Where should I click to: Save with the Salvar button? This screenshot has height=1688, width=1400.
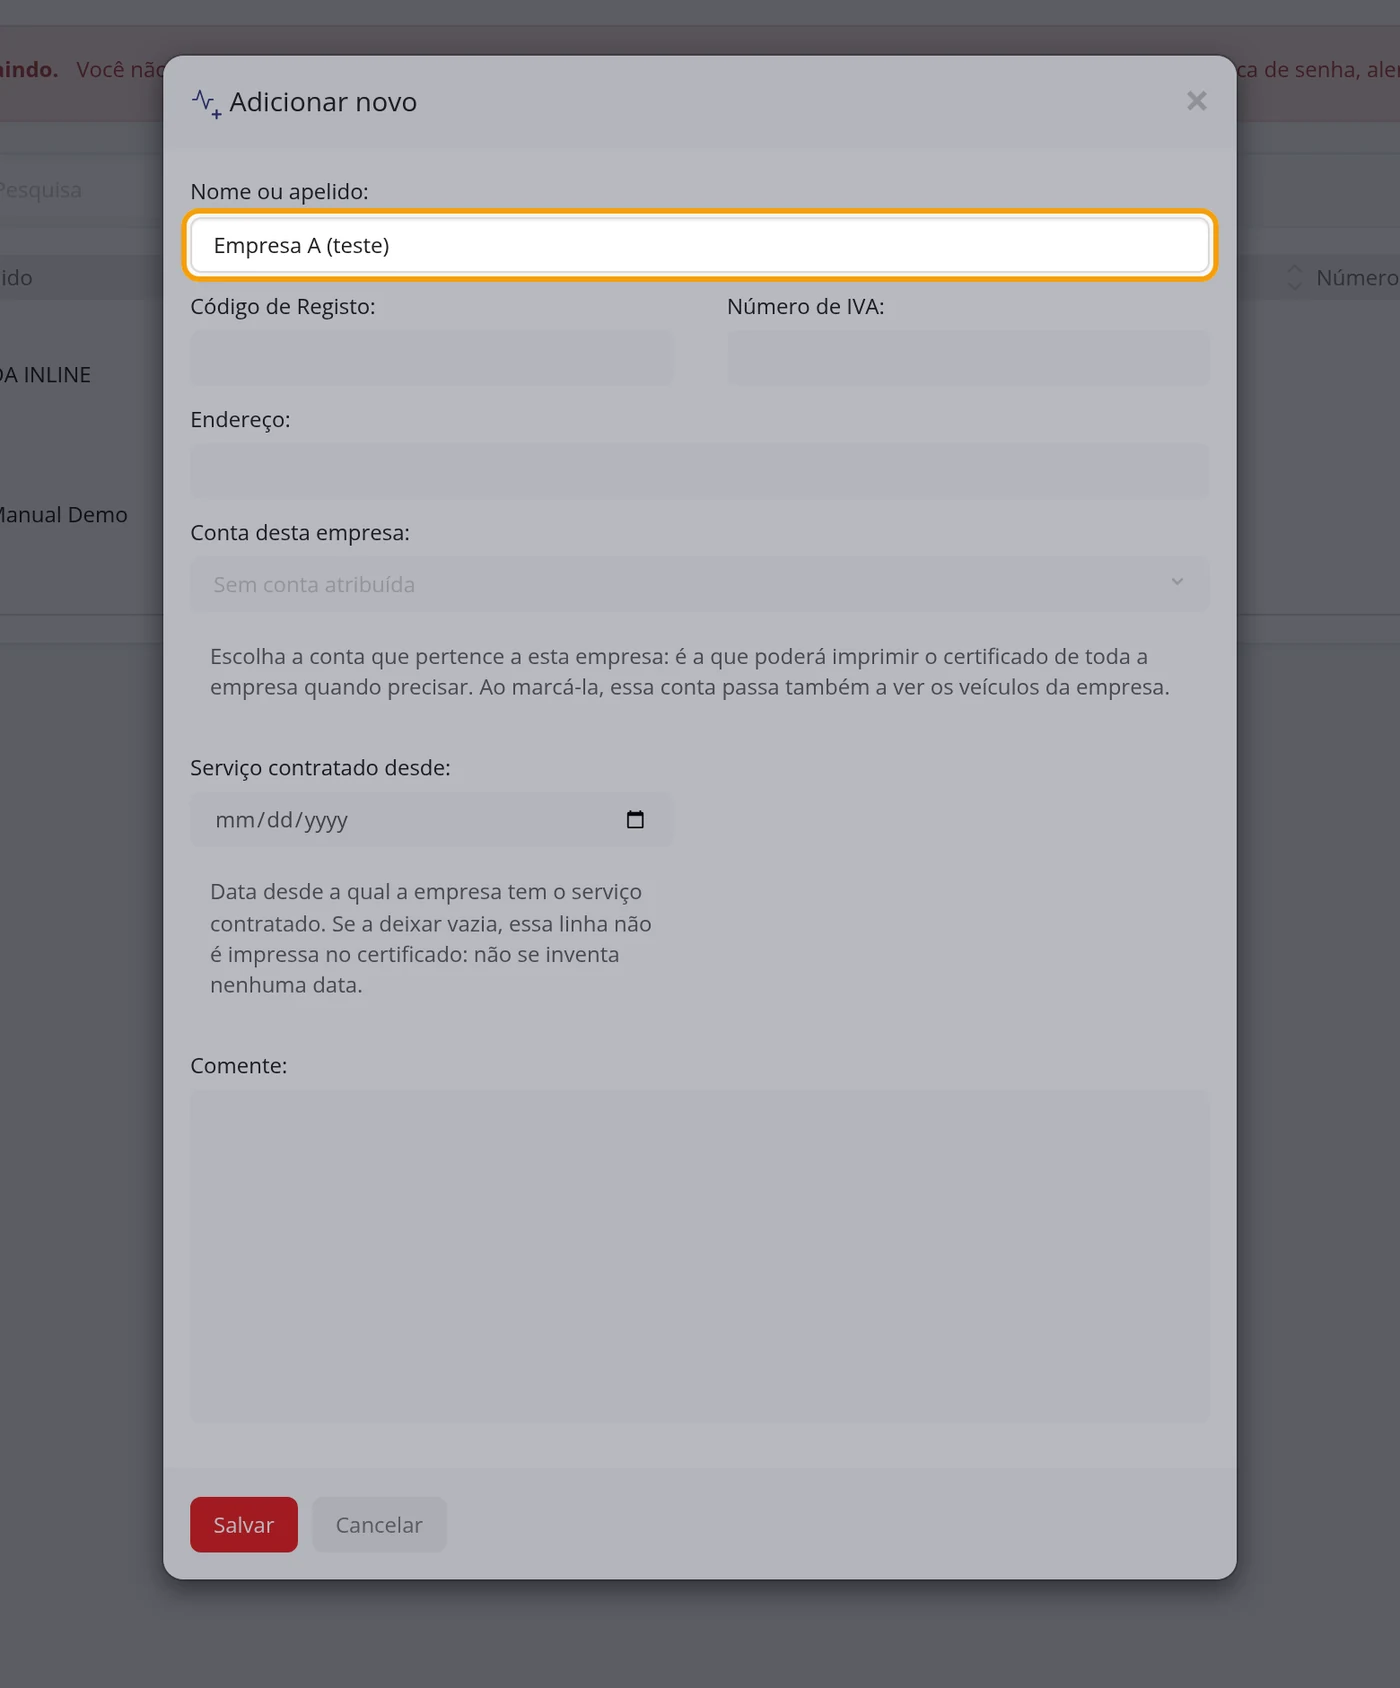click(x=244, y=1525)
